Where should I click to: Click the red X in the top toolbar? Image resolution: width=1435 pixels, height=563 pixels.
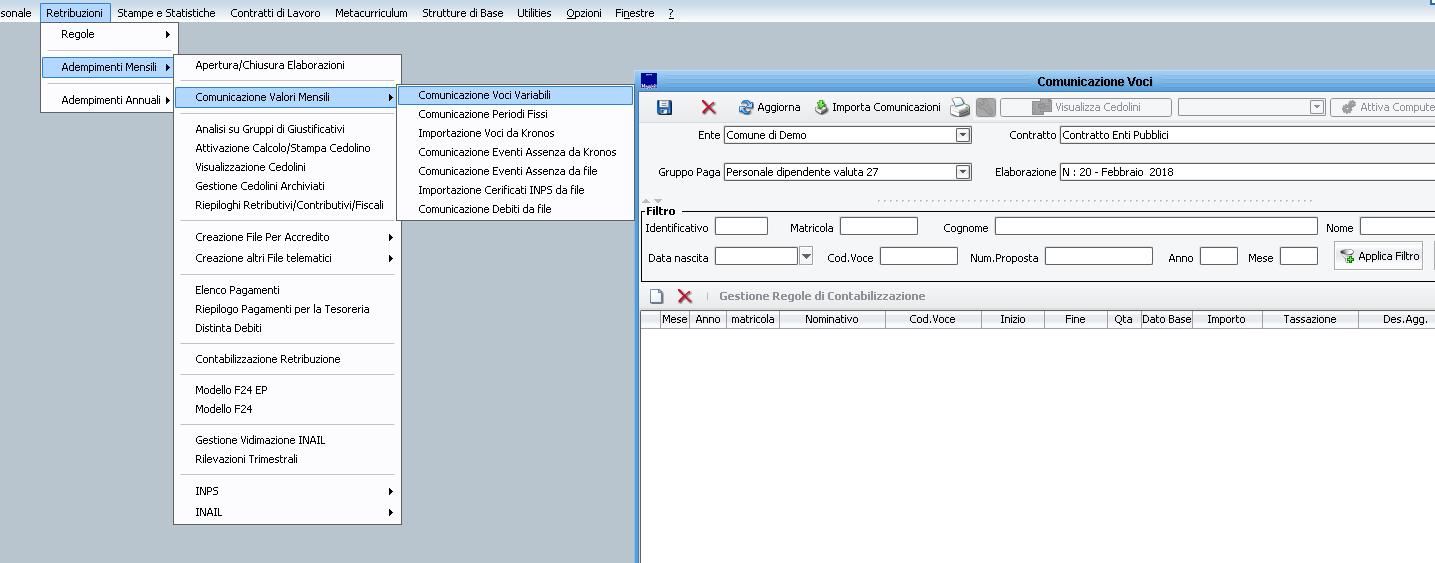coord(709,107)
